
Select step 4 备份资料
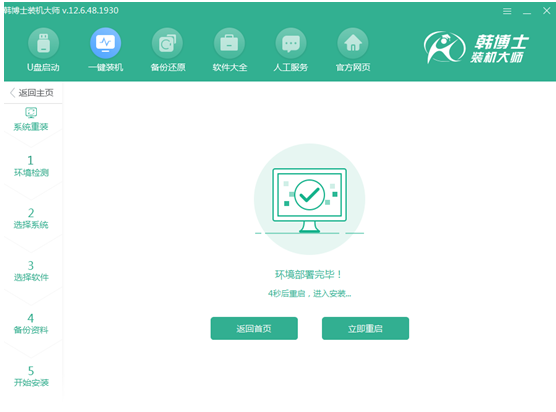[x=31, y=323]
